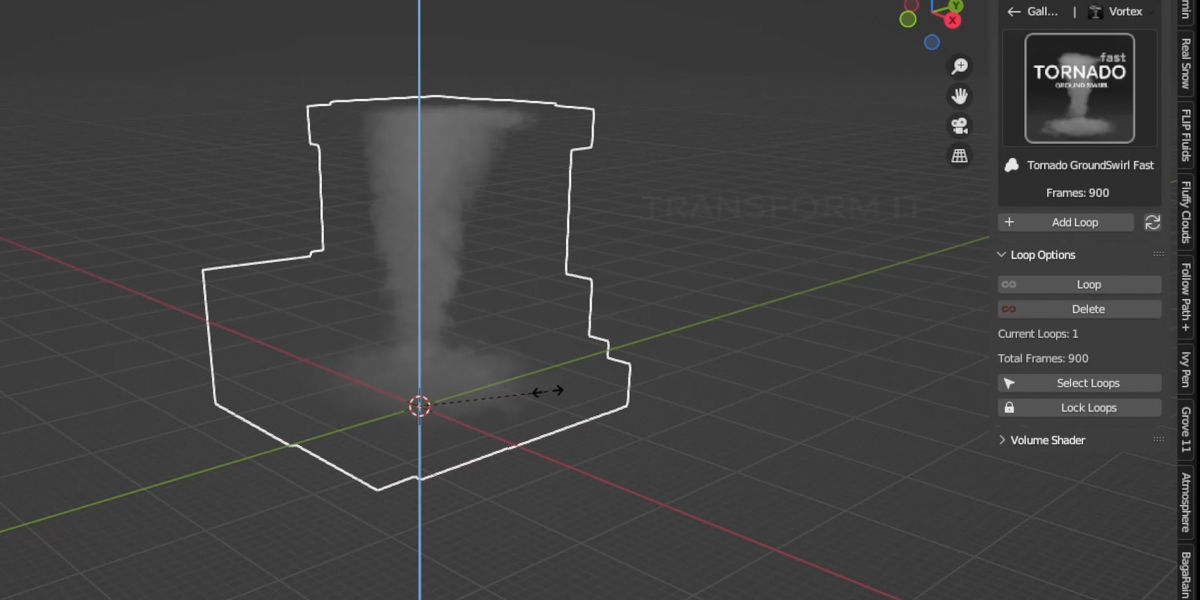This screenshot has width=1200, height=600.
Task: Open the BagaRain sidebar tab
Action: (1187, 574)
